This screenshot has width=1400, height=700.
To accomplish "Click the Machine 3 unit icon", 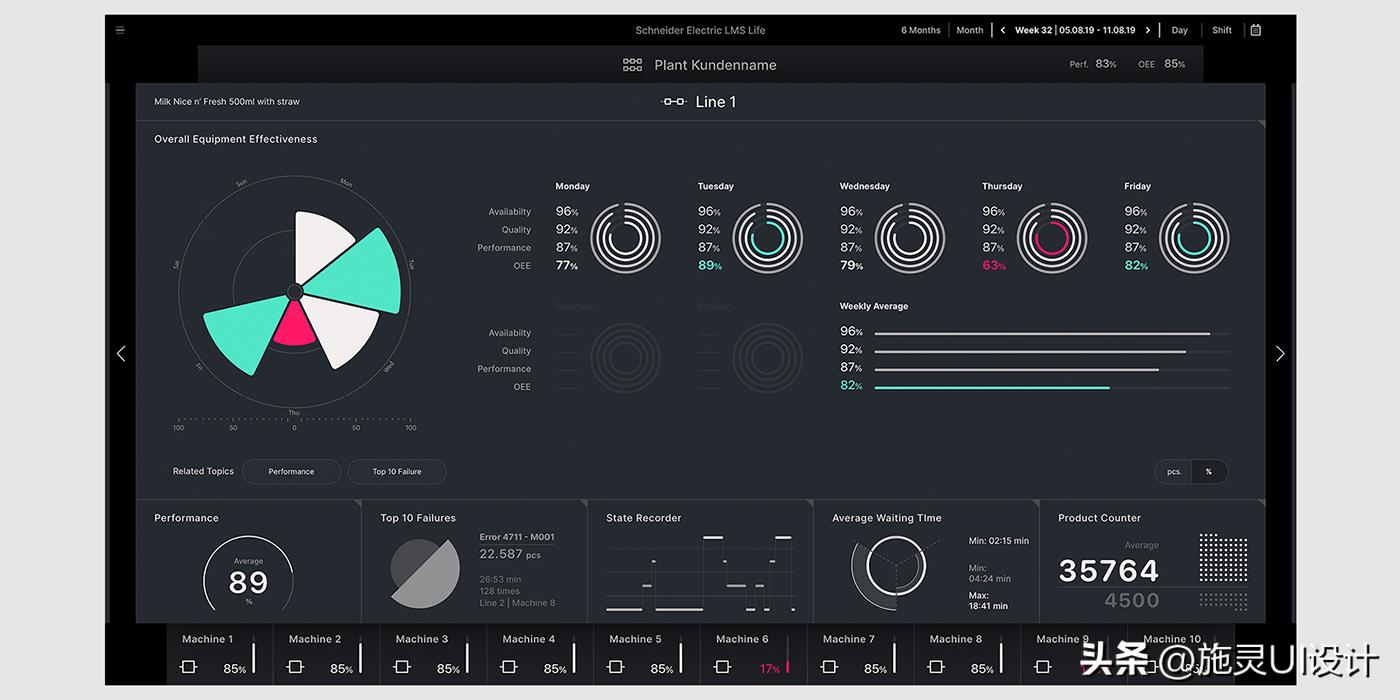I will 402,668.
